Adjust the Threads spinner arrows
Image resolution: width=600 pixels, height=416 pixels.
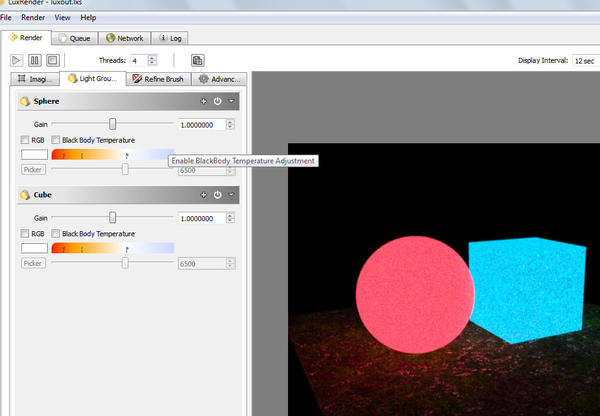click(x=152, y=60)
